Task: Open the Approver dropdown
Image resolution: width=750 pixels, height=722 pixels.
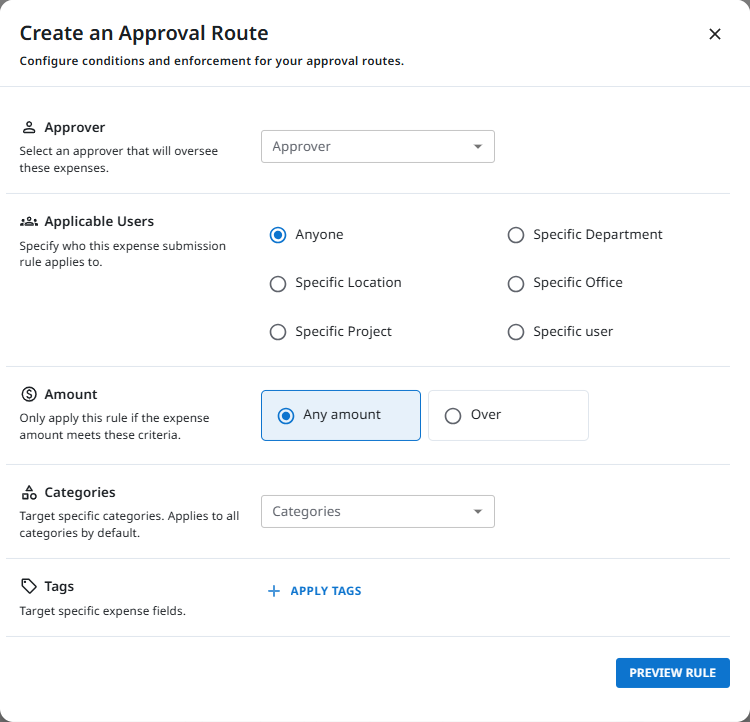Action: 378,146
